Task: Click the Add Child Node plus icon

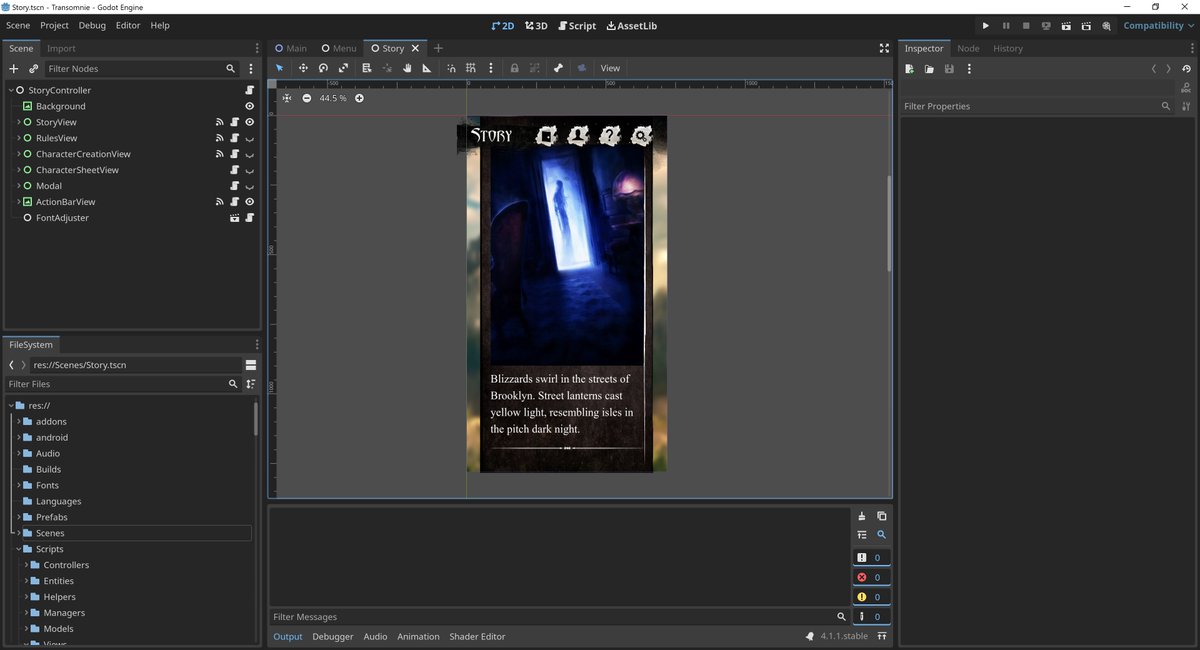Action: (x=13, y=69)
